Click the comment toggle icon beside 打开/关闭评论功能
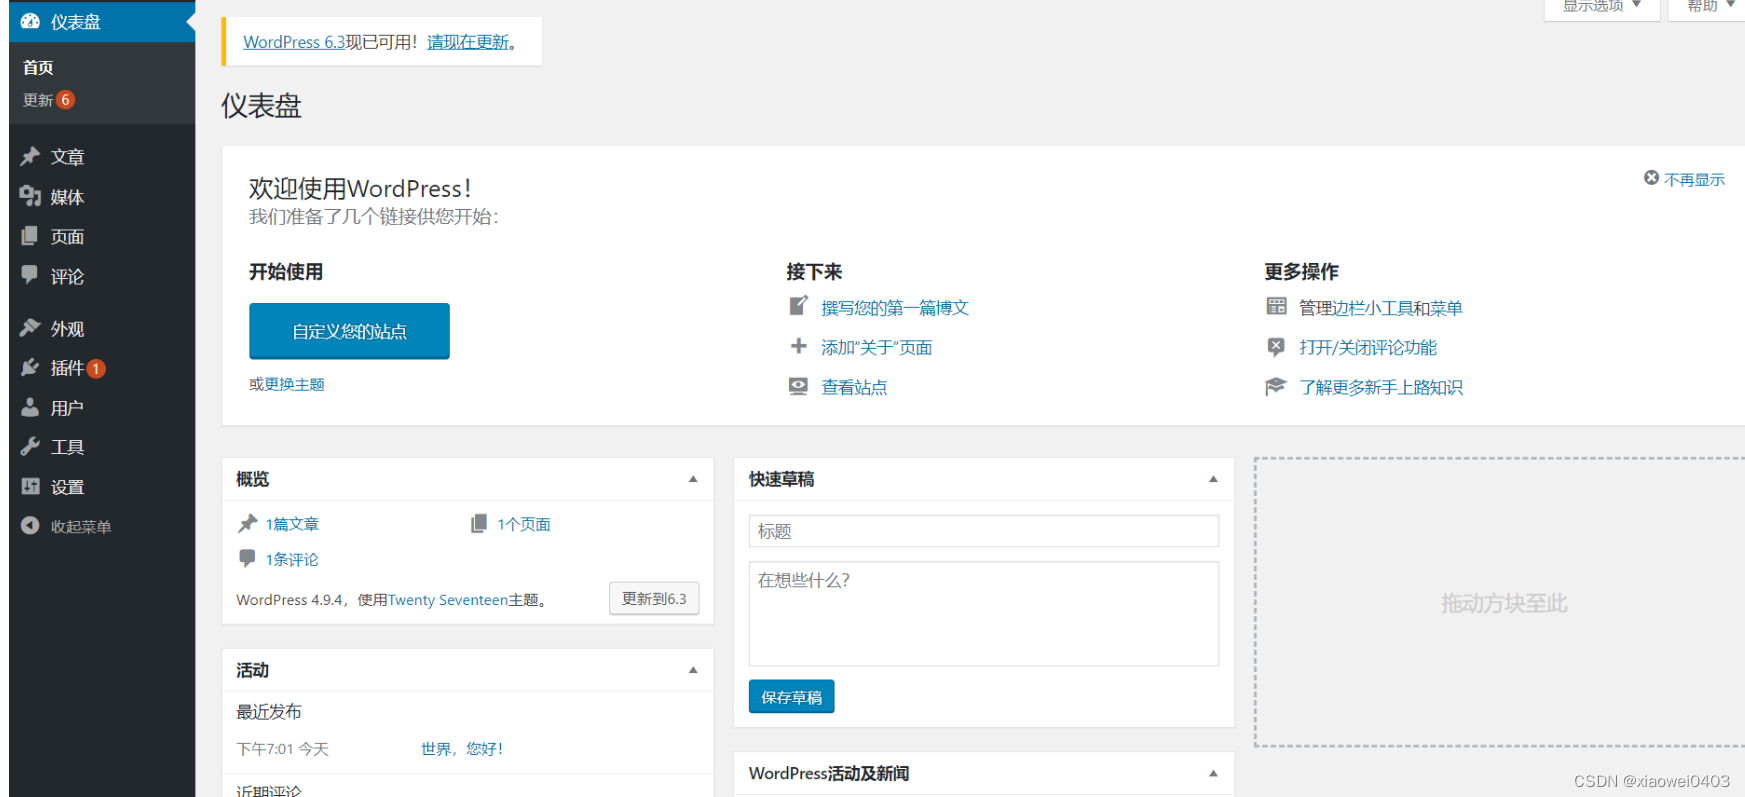 click(x=1276, y=346)
